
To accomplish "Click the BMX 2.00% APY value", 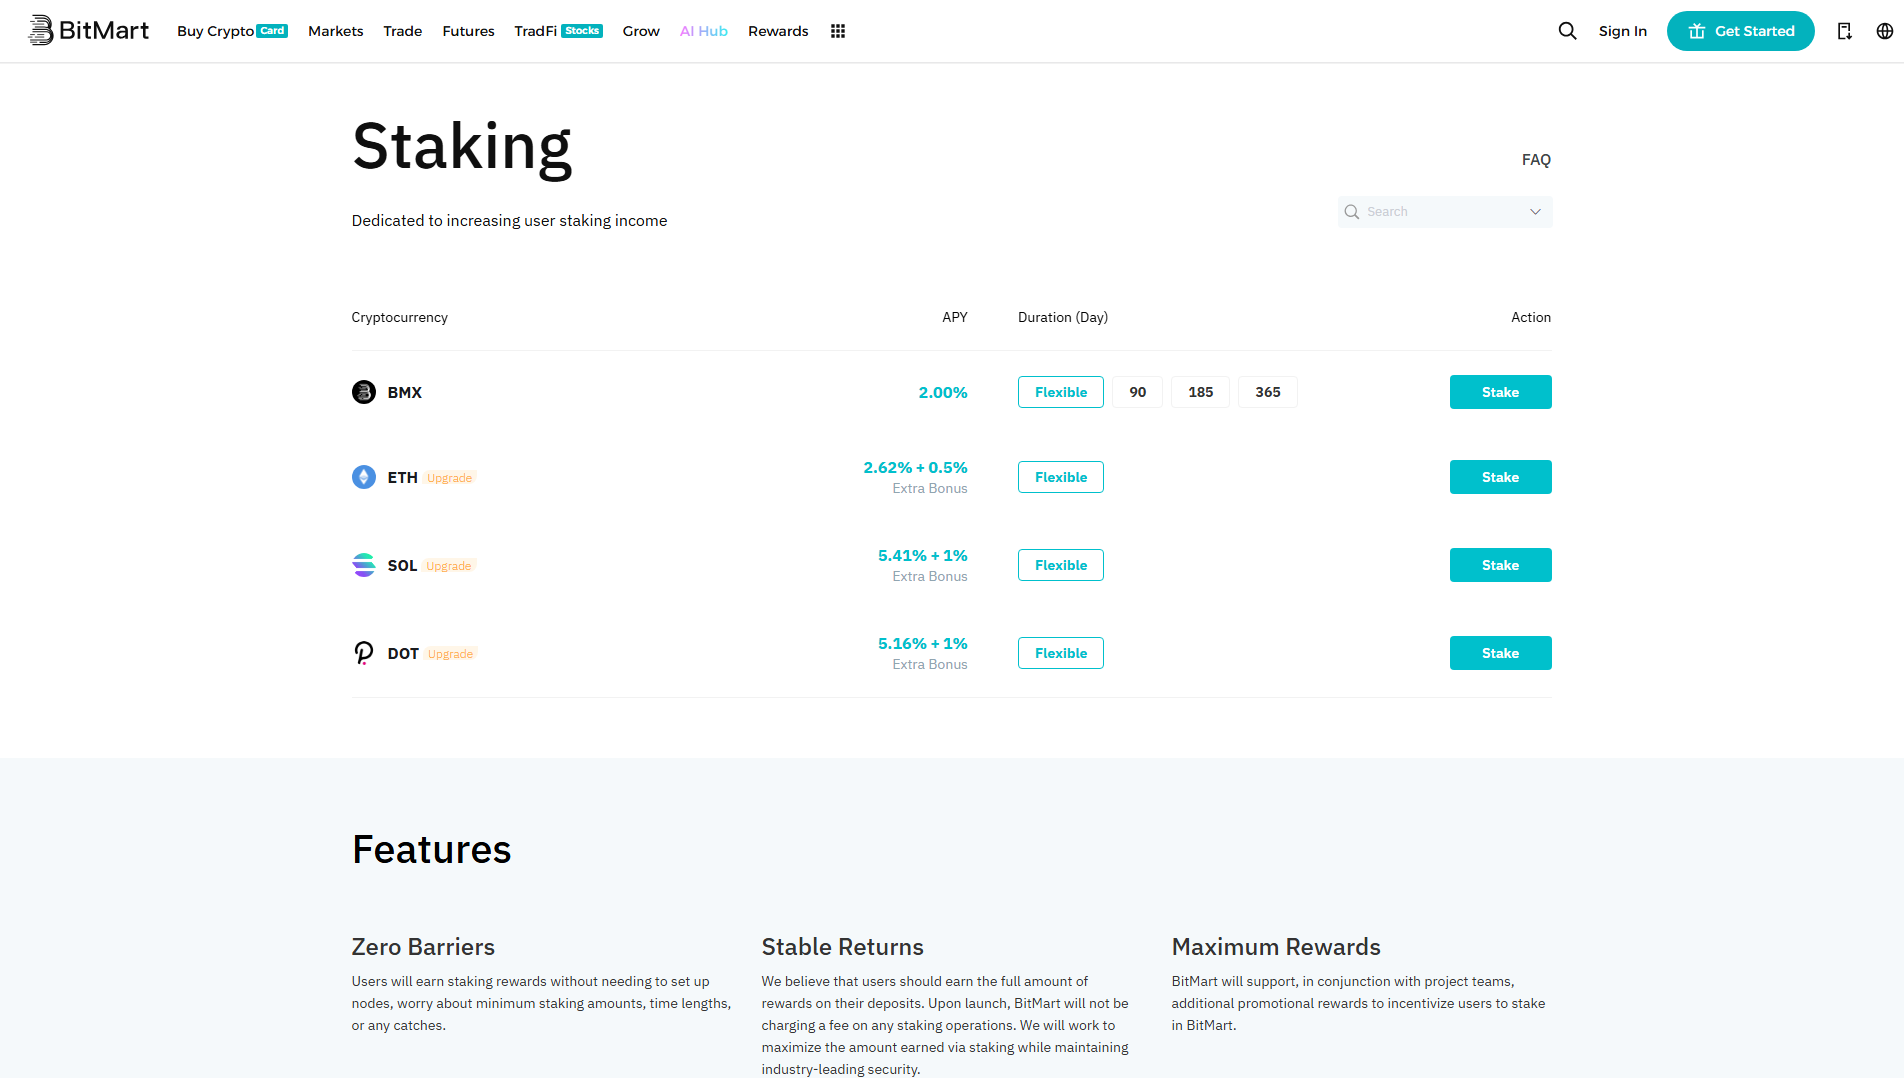I will 943,392.
